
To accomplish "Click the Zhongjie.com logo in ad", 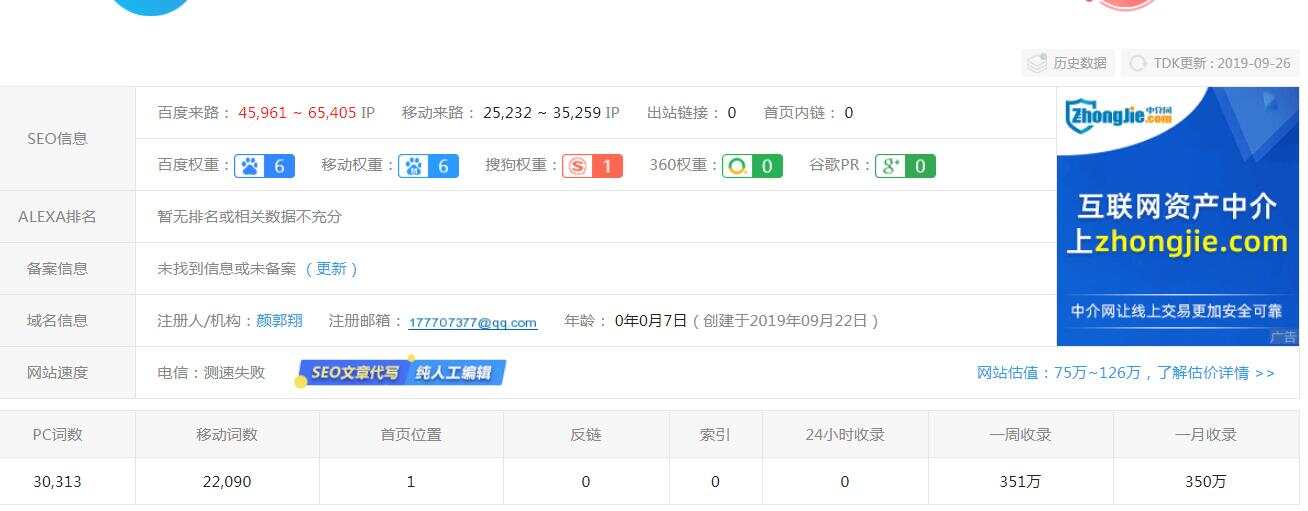I will 1118,115.
